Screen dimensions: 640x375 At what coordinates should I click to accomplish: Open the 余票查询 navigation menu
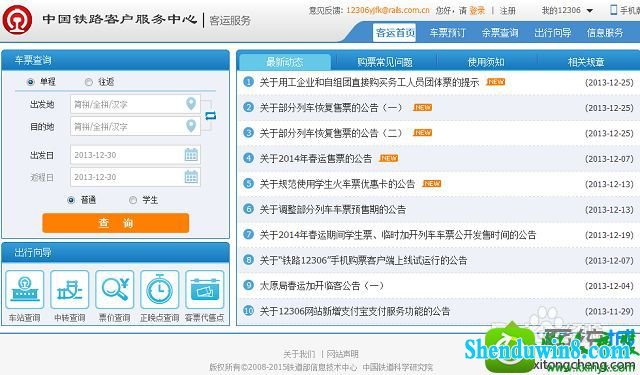tap(500, 33)
